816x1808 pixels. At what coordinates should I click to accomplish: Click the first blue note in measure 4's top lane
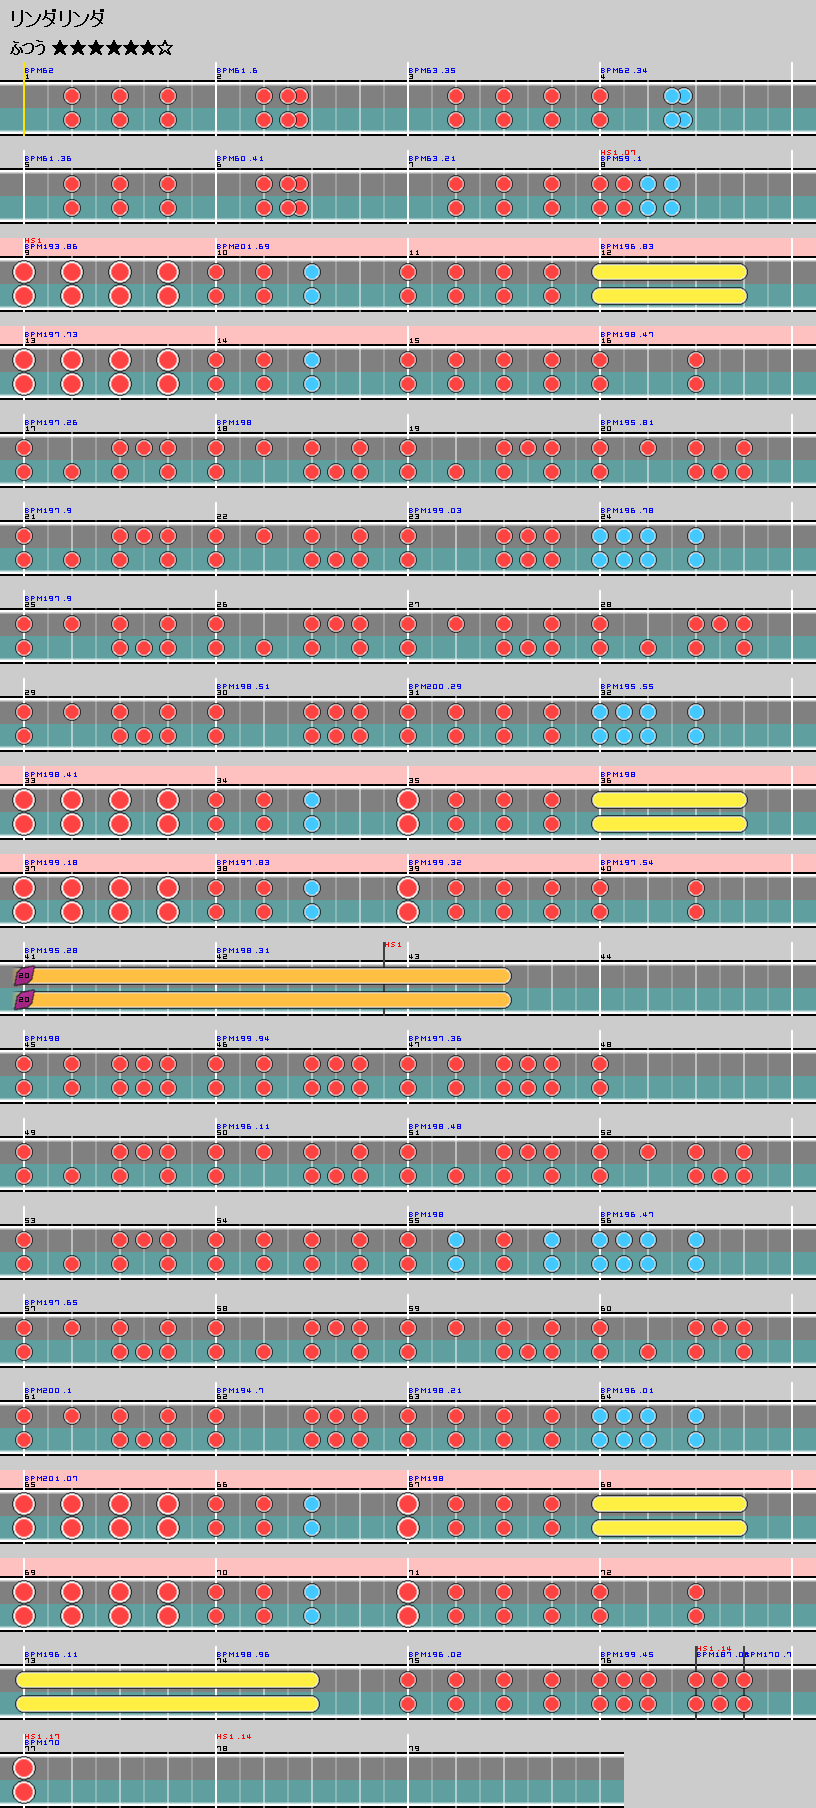[672, 96]
